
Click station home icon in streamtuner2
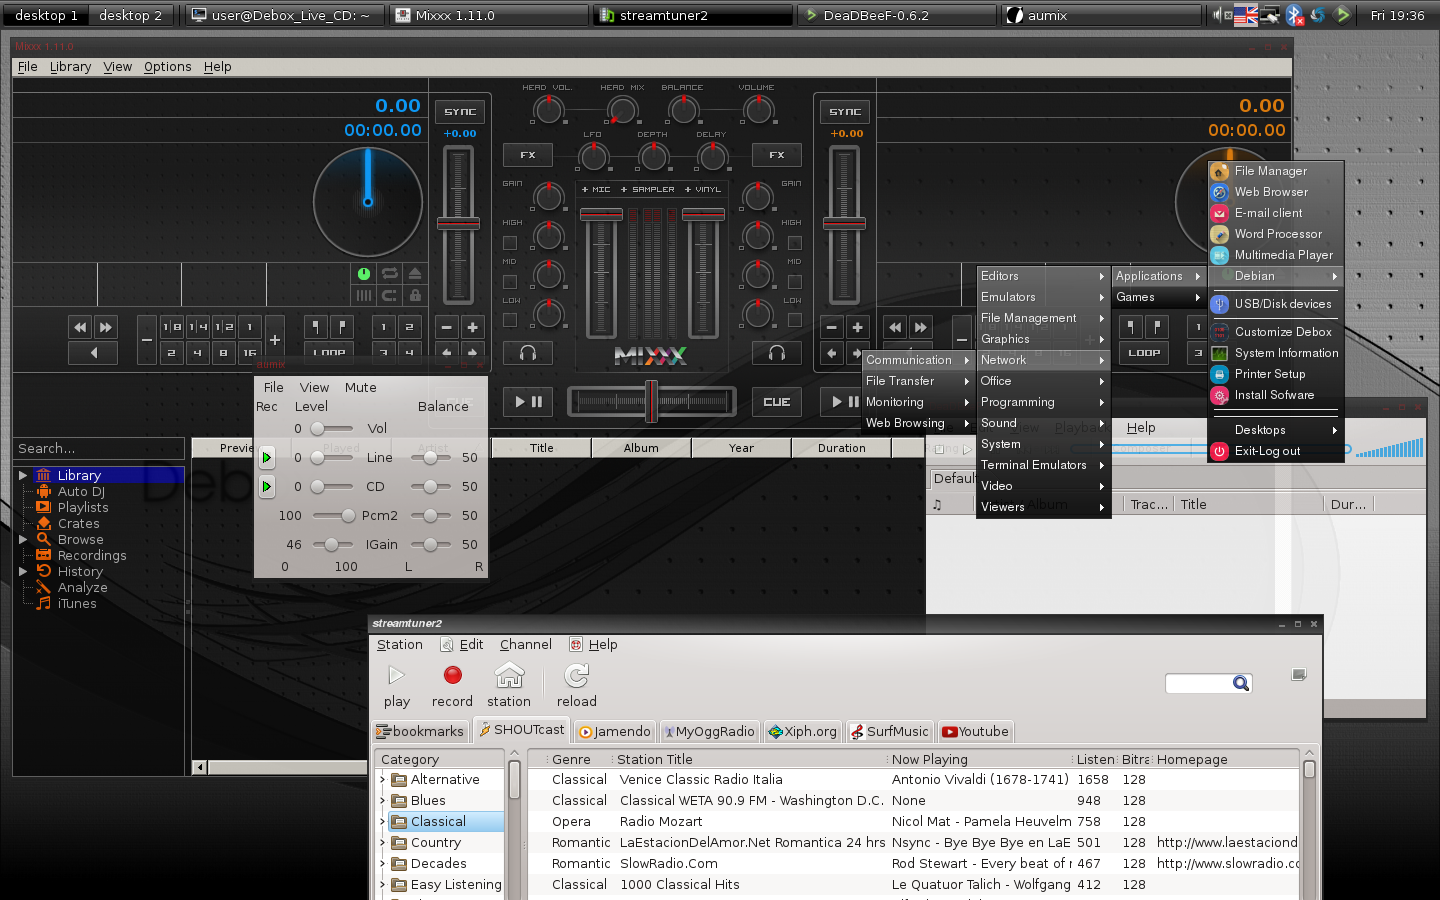click(509, 676)
